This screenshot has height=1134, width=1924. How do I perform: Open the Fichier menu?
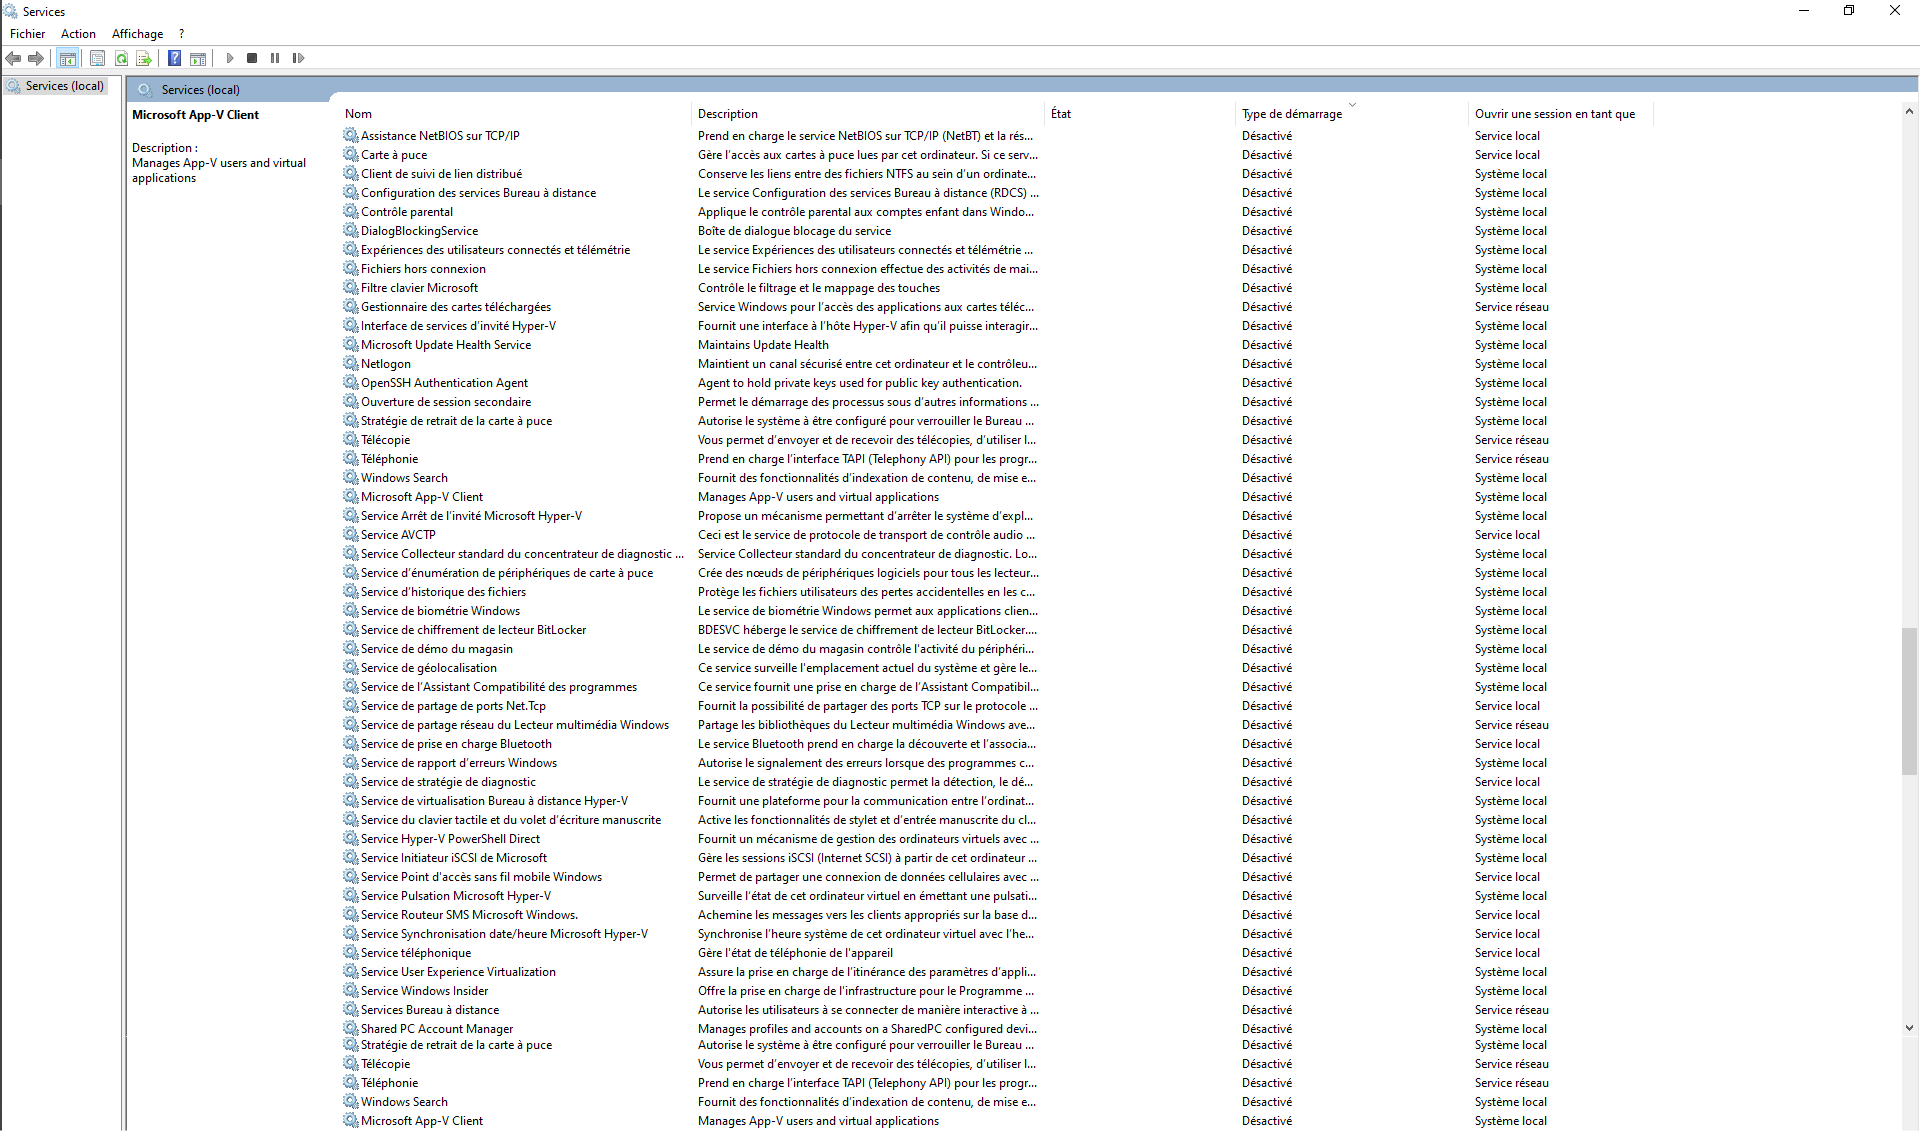click(x=28, y=34)
